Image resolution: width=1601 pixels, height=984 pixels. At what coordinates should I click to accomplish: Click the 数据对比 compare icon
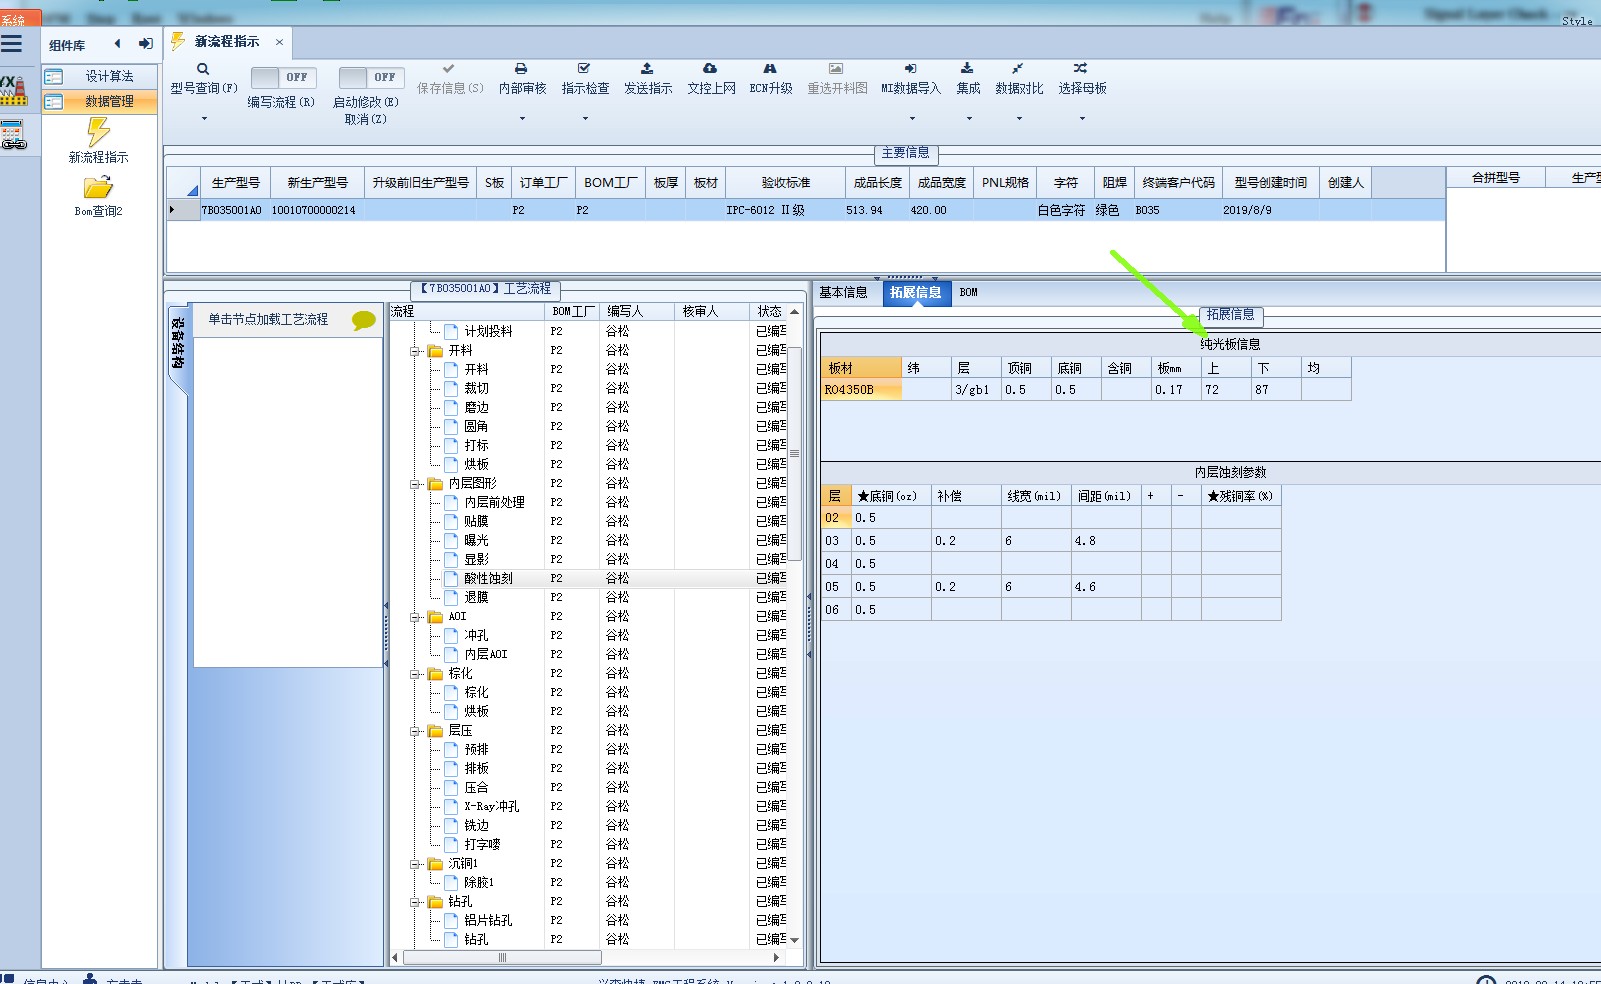[x=1017, y=69]
